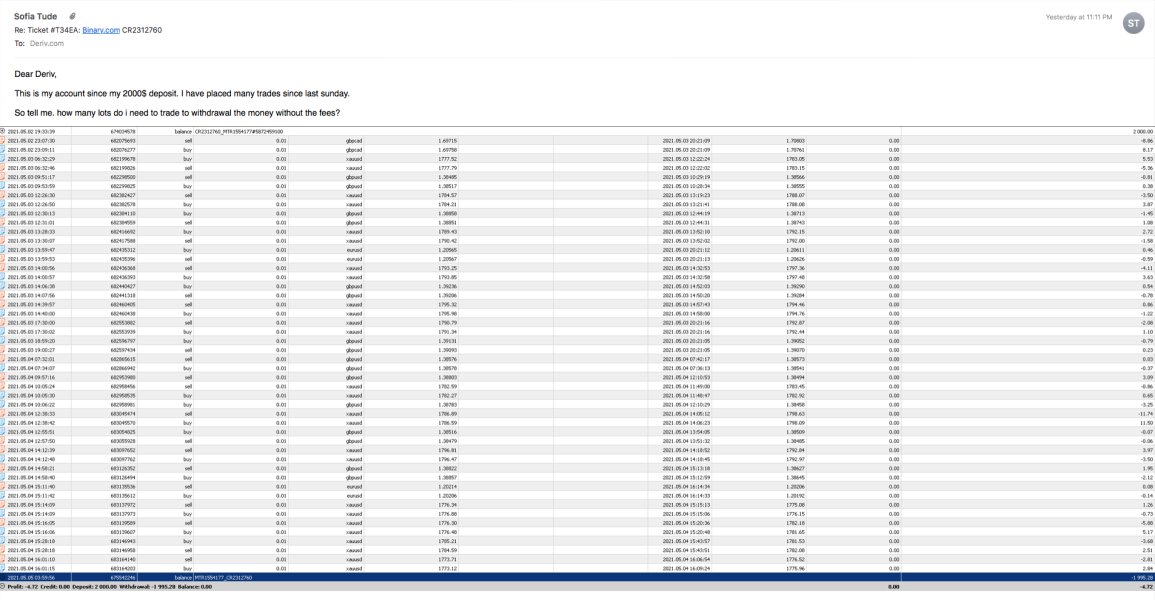Screen dimensions: 1155x600
Task: Click the open time '2021.05.02 19:33:39'
Action: 31,132
